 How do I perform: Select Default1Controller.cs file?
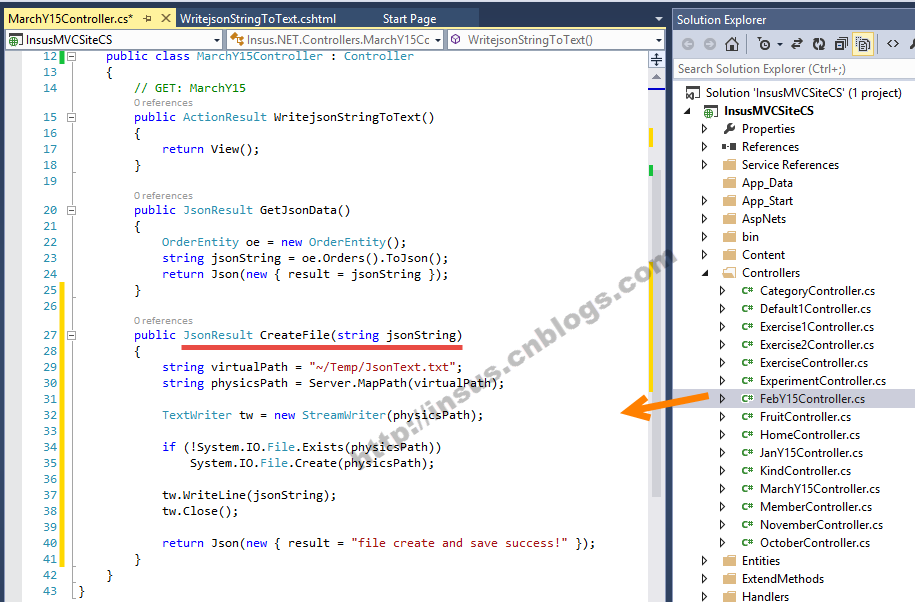click(x=815, y=309)
